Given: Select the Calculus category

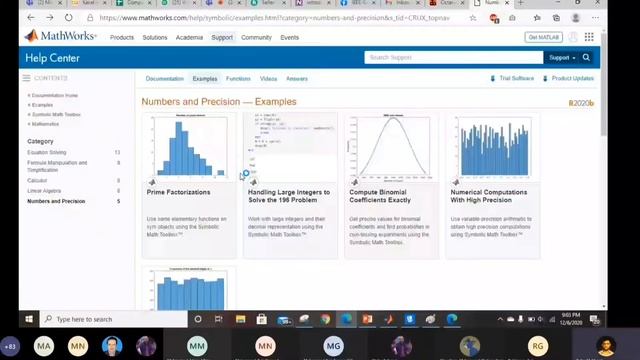Looking at the screenshot, I should pos(37,180).
